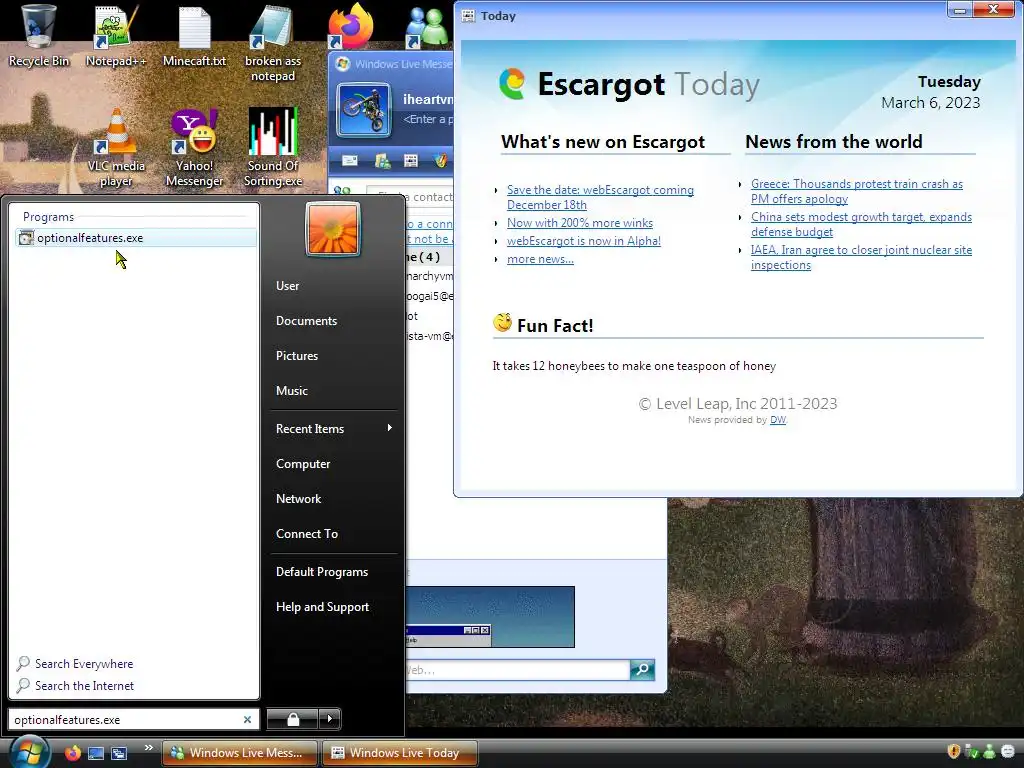Switch to Windows Live Messenger taskbar button
Image resolution: width=1024 pixels, height=768 pixels.
pyautogui.click(x=239, y=753)
